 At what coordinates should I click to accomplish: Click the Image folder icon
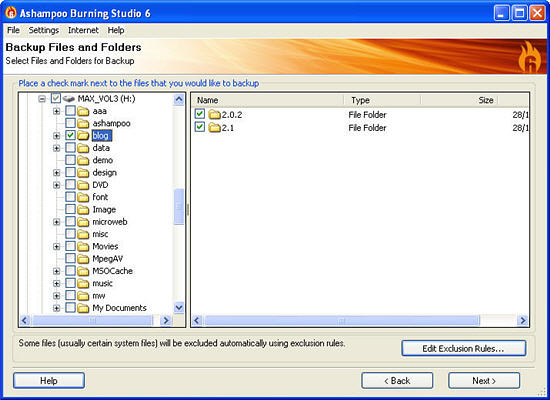click(x=83, y=209)
